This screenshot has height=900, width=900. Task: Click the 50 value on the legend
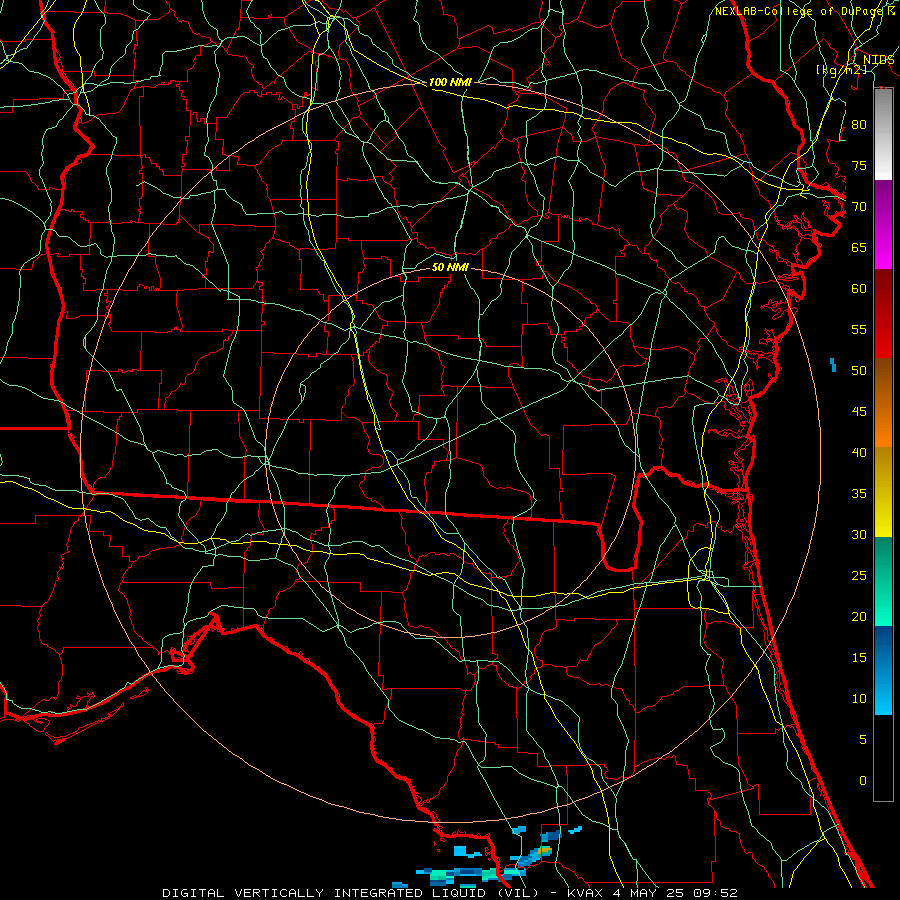[x=859, y=371]
